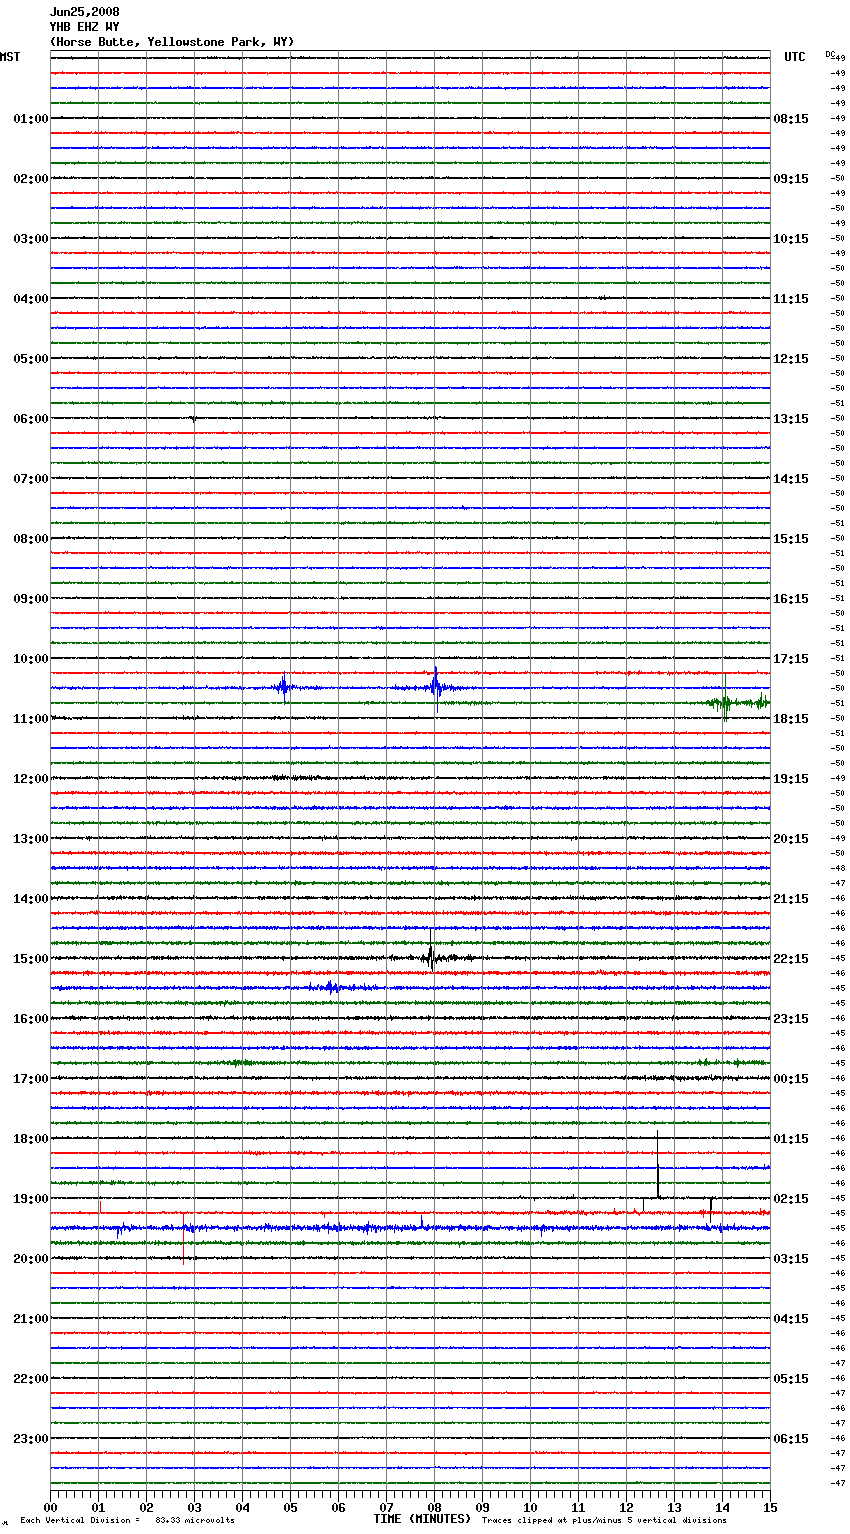
Task: Choose the 13:00 MST row label
Action: pyautogui.click(x=31, y=839)
